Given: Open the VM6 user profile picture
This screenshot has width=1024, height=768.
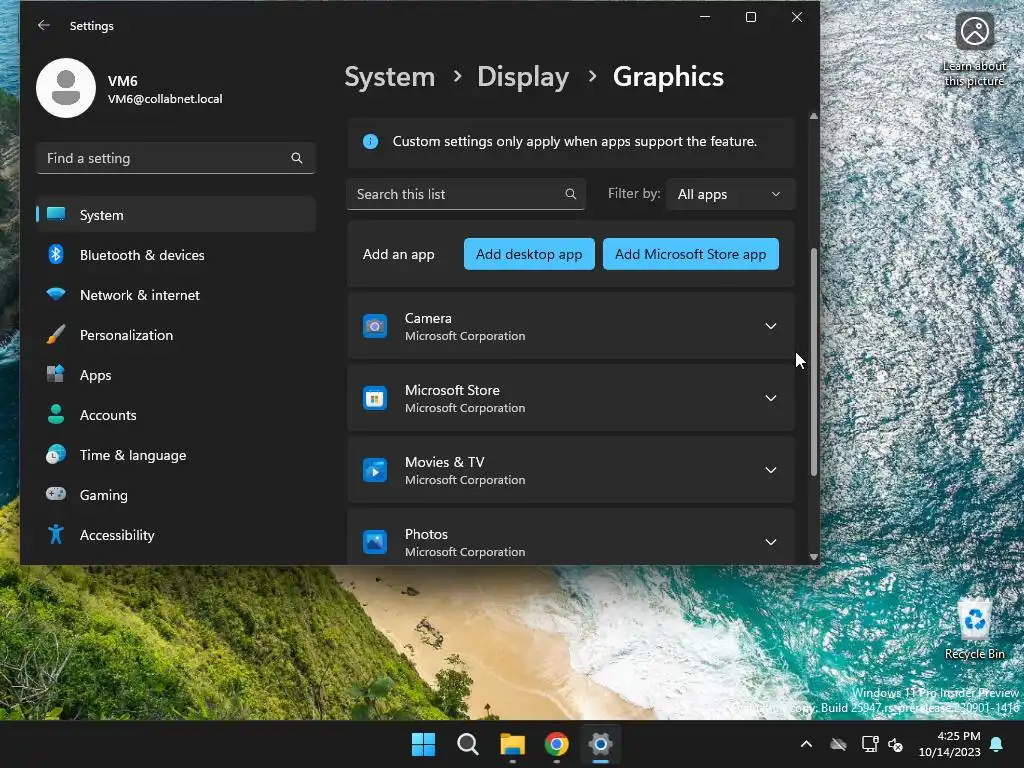Looking at the screenshot, I should (x=66, y=88).
